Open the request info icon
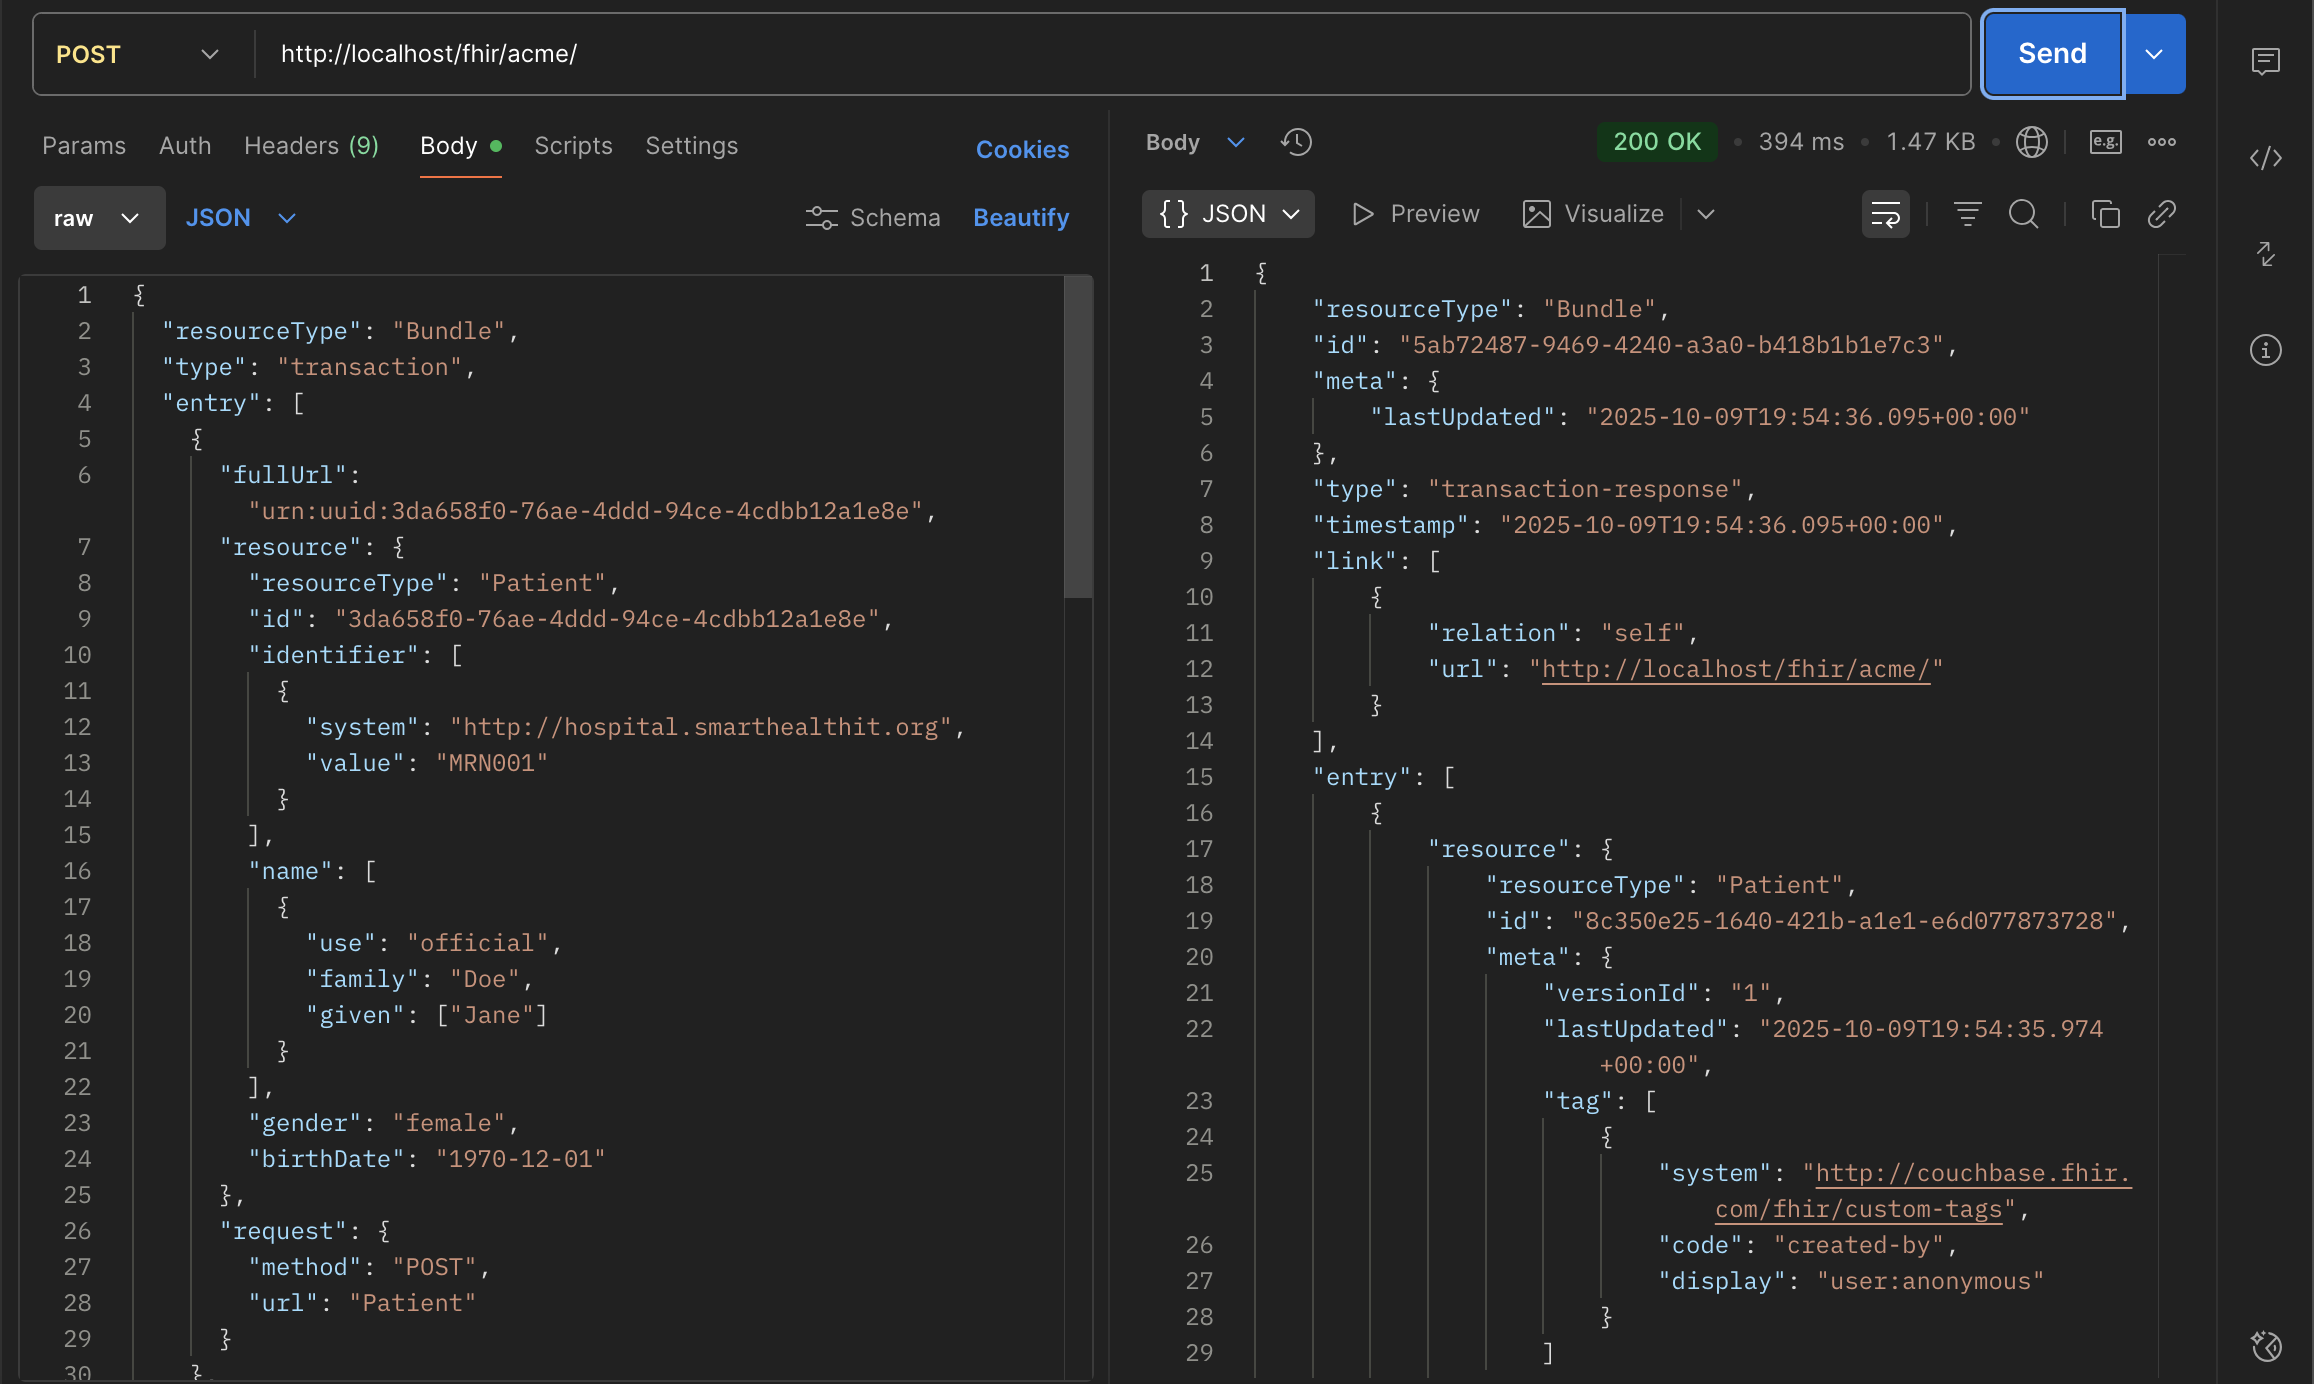Screen dimensions: 2314x1384 [x=2265, y=350]
